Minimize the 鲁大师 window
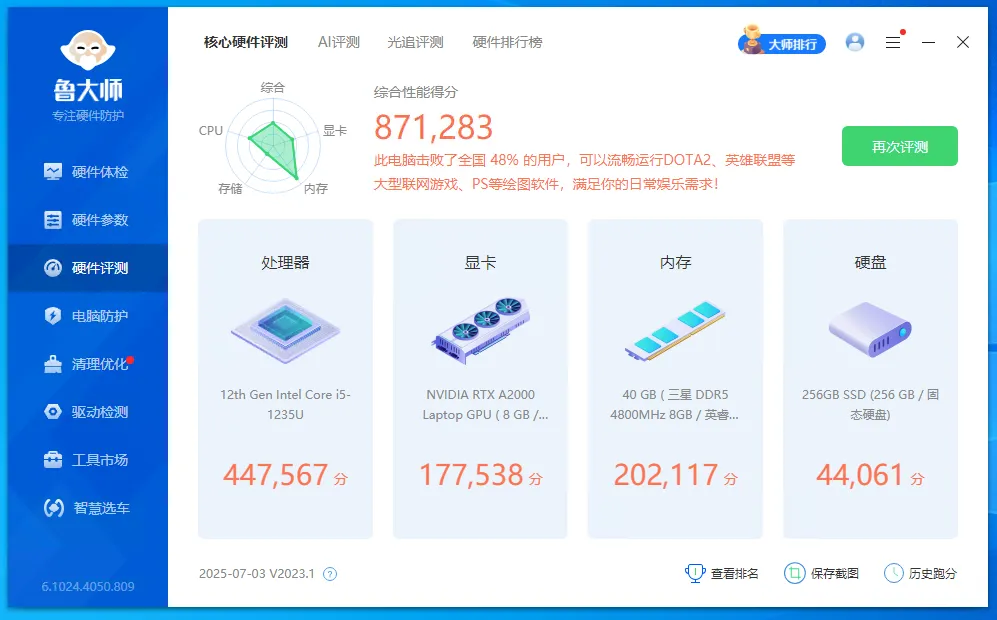This screenshot has height=620, width=997. point(928,43)
